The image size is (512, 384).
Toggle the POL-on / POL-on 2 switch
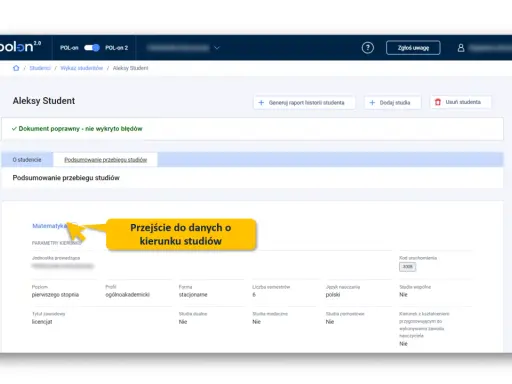click(92, 48)
